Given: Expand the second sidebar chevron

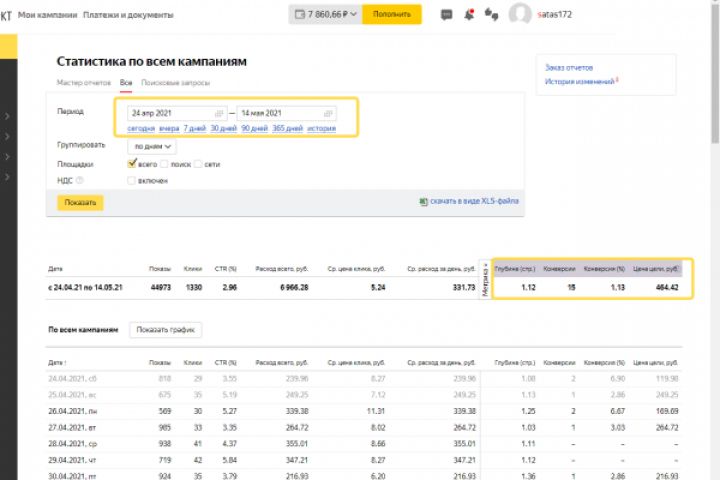Looking at the screenshot, I should [x=7, y=136].
